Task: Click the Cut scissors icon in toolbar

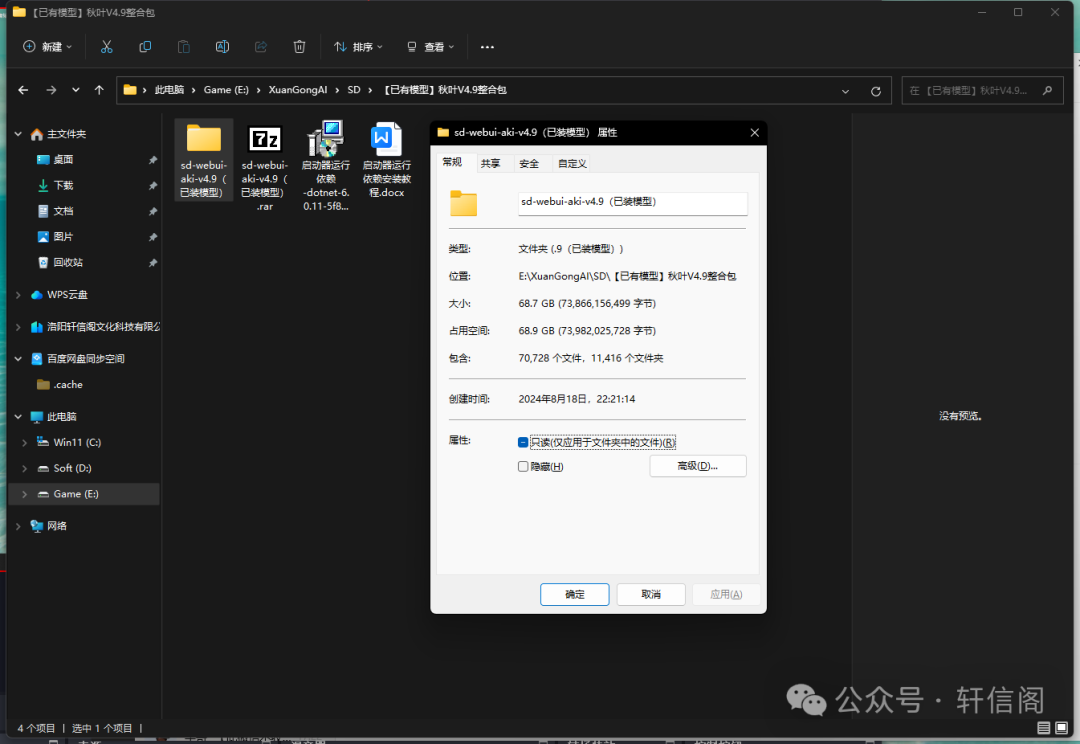Action: click(x=107, y=47)
